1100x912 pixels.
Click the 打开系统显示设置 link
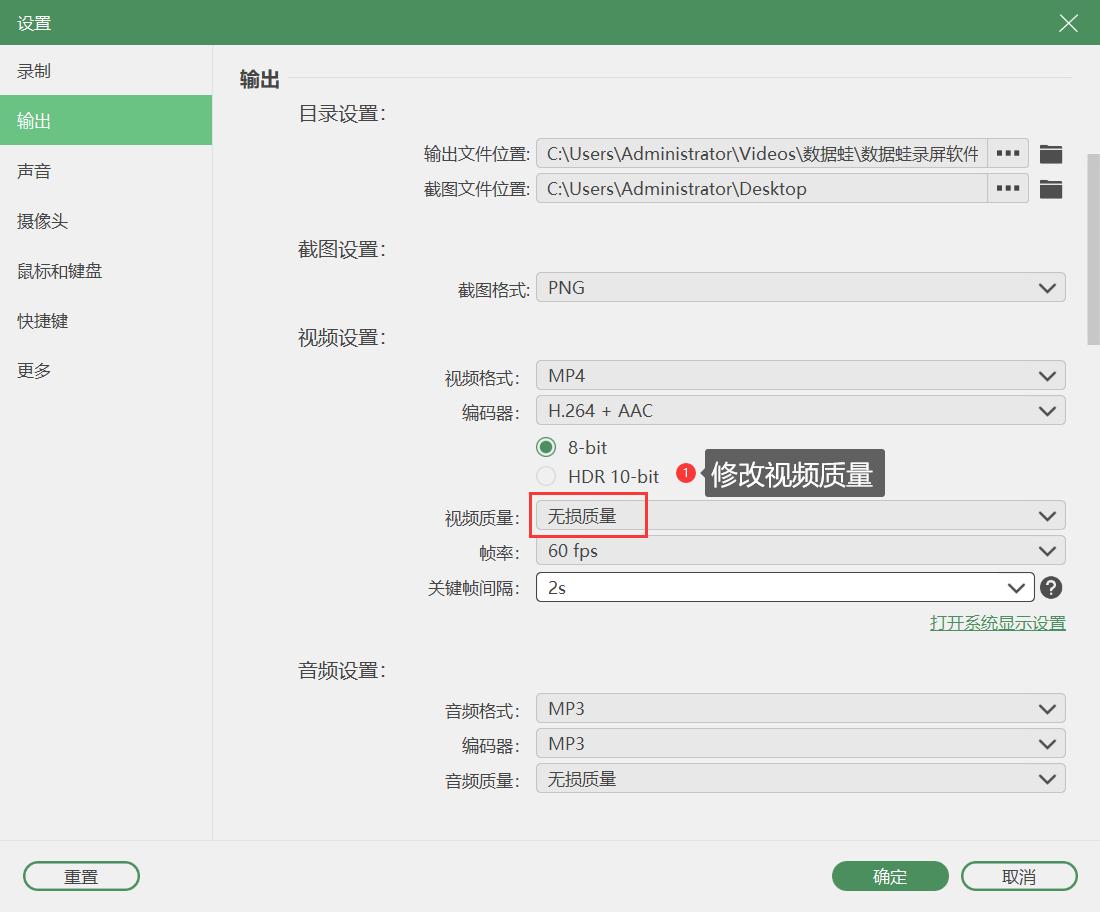click(x=999, y=622)
